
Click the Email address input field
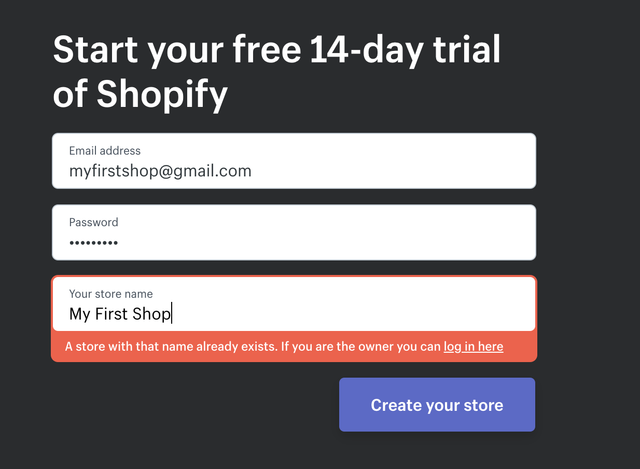pyautogui.click(x=293, y=161)
